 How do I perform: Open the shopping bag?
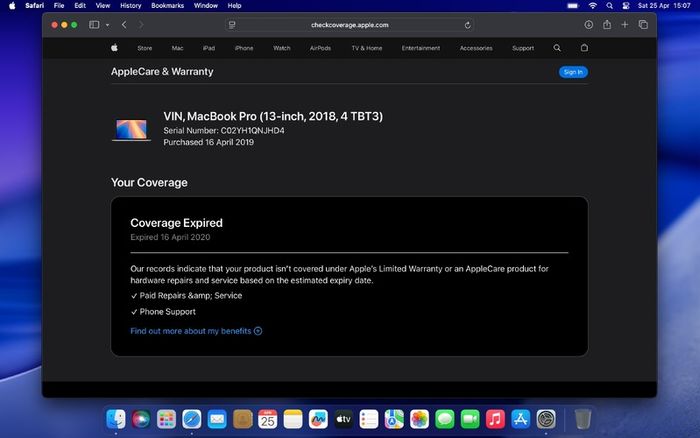(584, 48)
